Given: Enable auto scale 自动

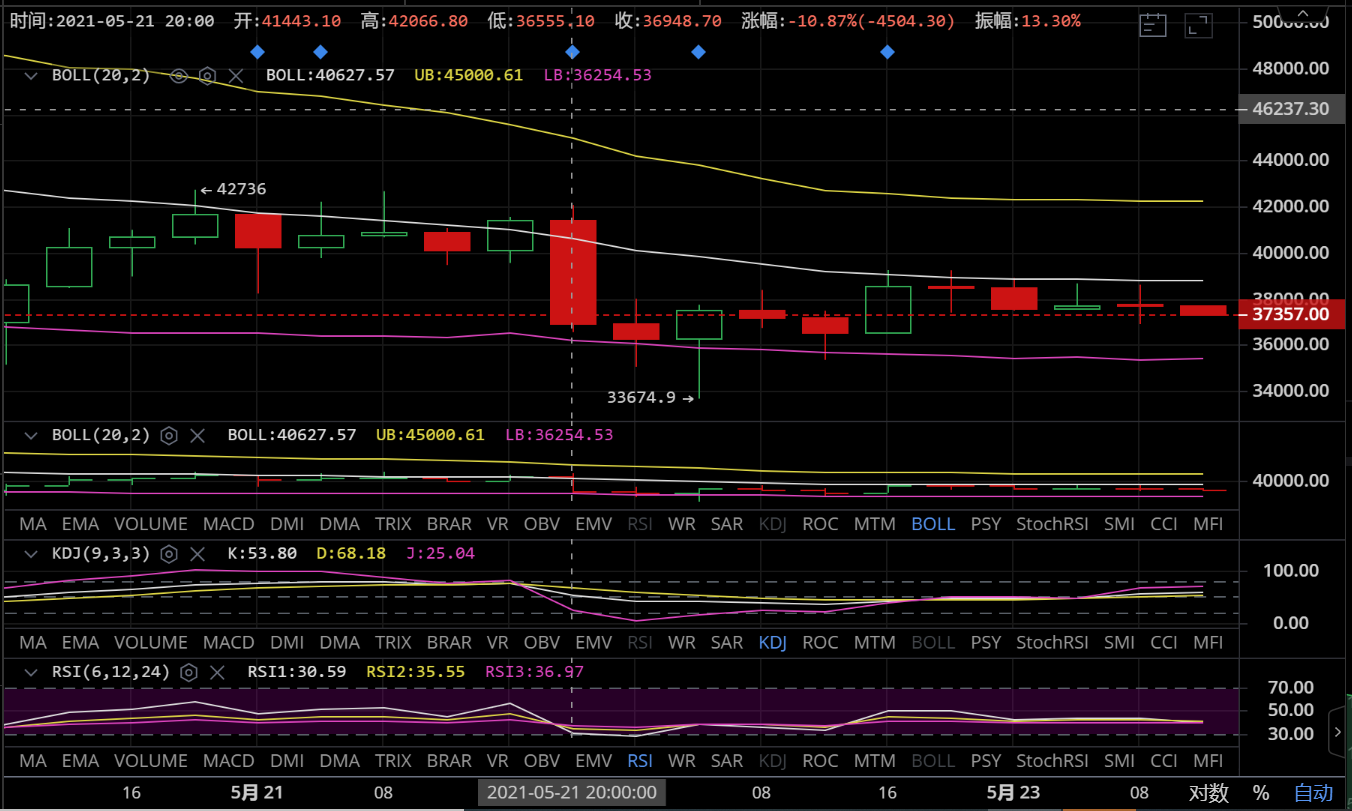Looking at the screenshot, I should pyautogui.click(x=1313, y=793).
